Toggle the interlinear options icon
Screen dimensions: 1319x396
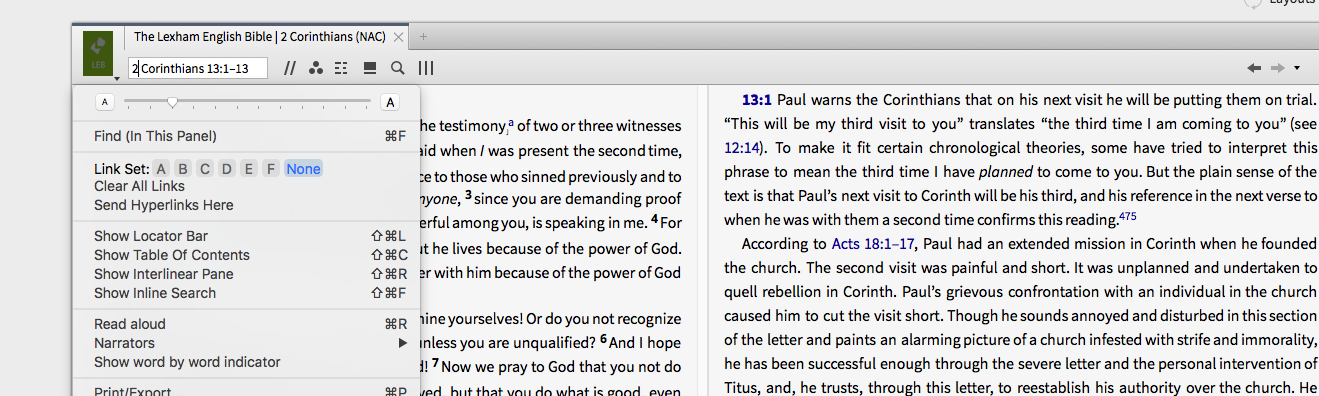point(342,68)
